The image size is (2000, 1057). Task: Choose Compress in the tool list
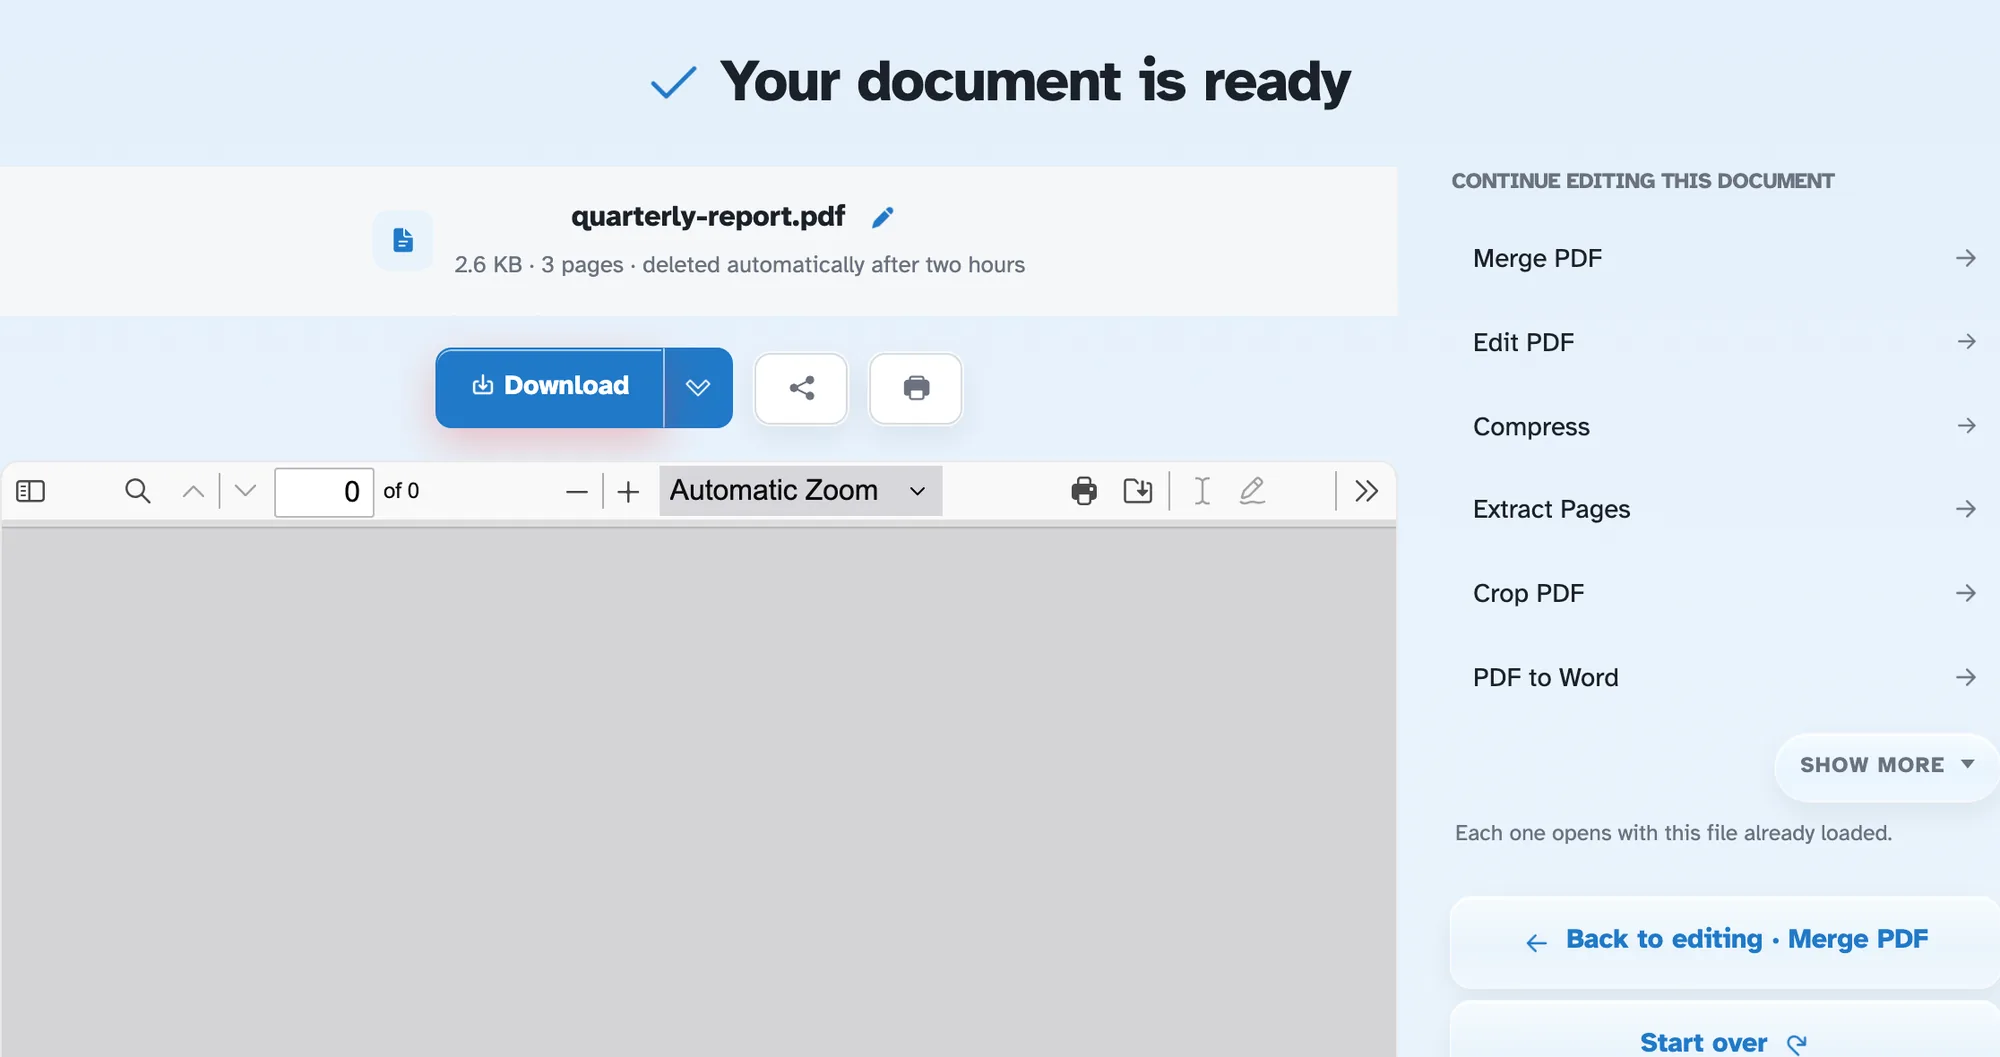[1723, 427]
